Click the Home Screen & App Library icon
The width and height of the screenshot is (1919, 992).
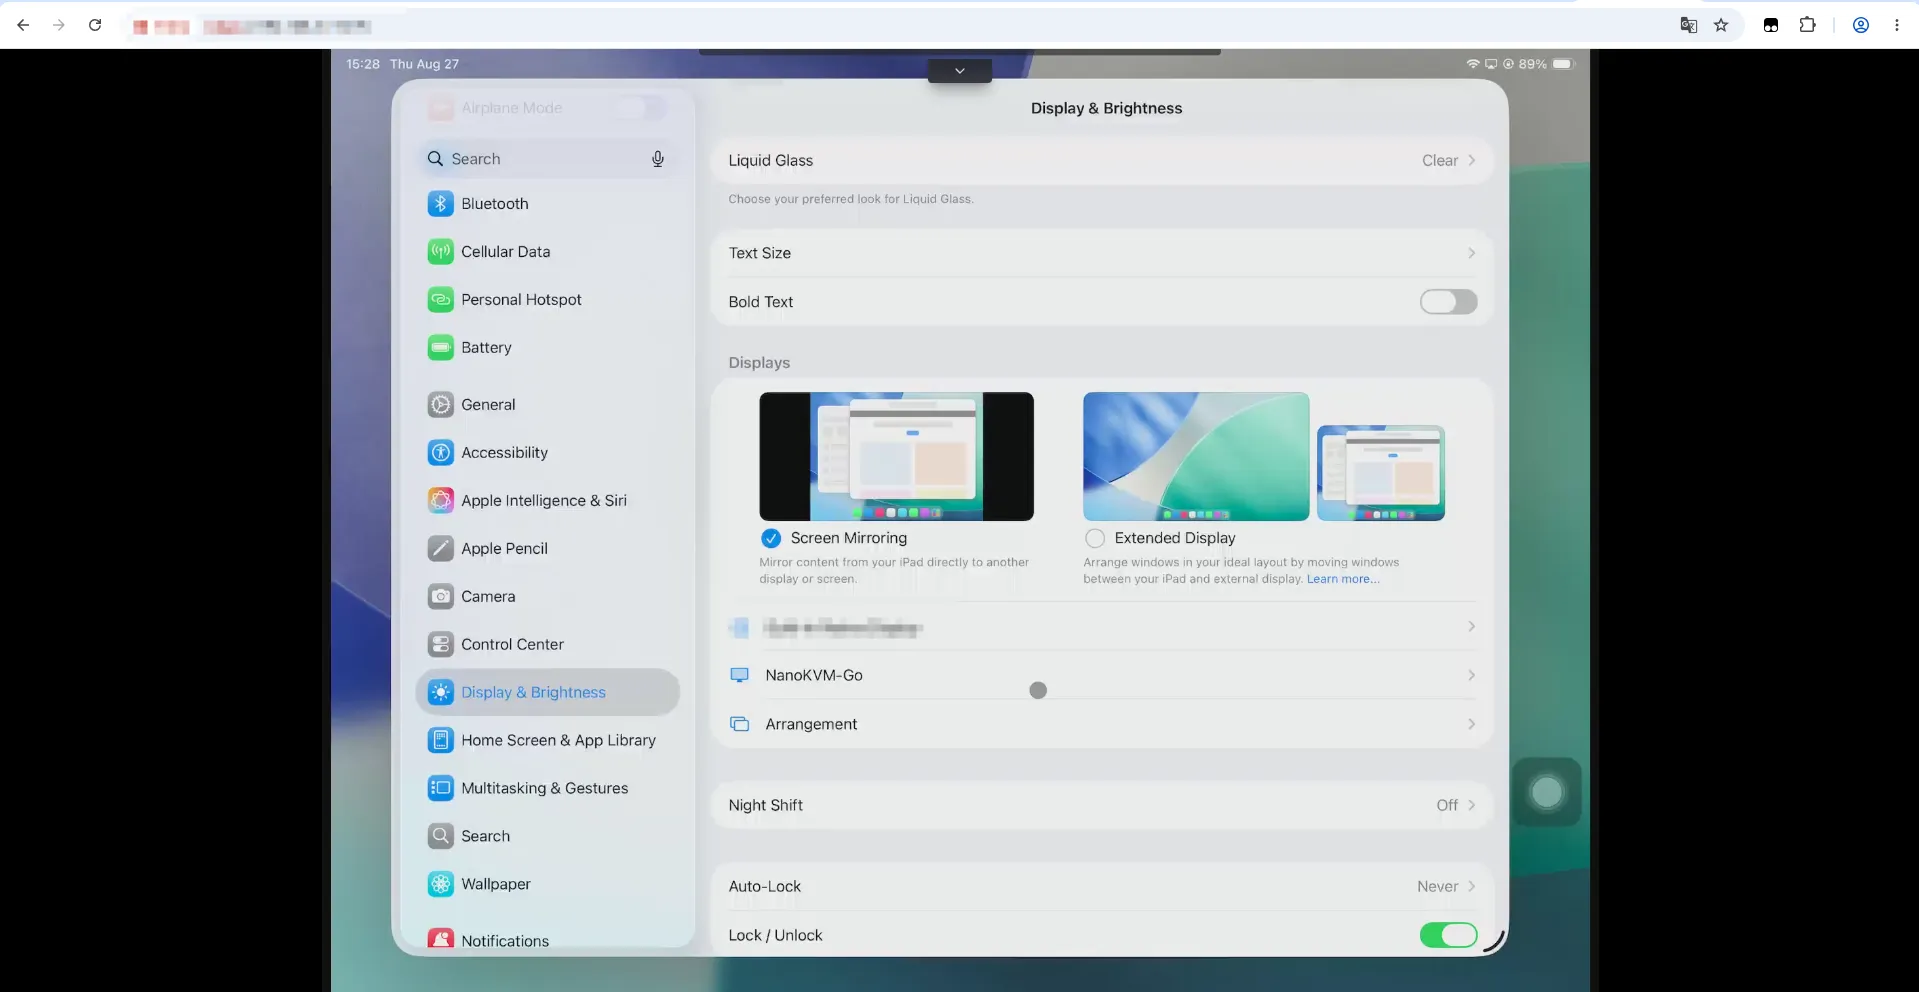click(441, 741)
